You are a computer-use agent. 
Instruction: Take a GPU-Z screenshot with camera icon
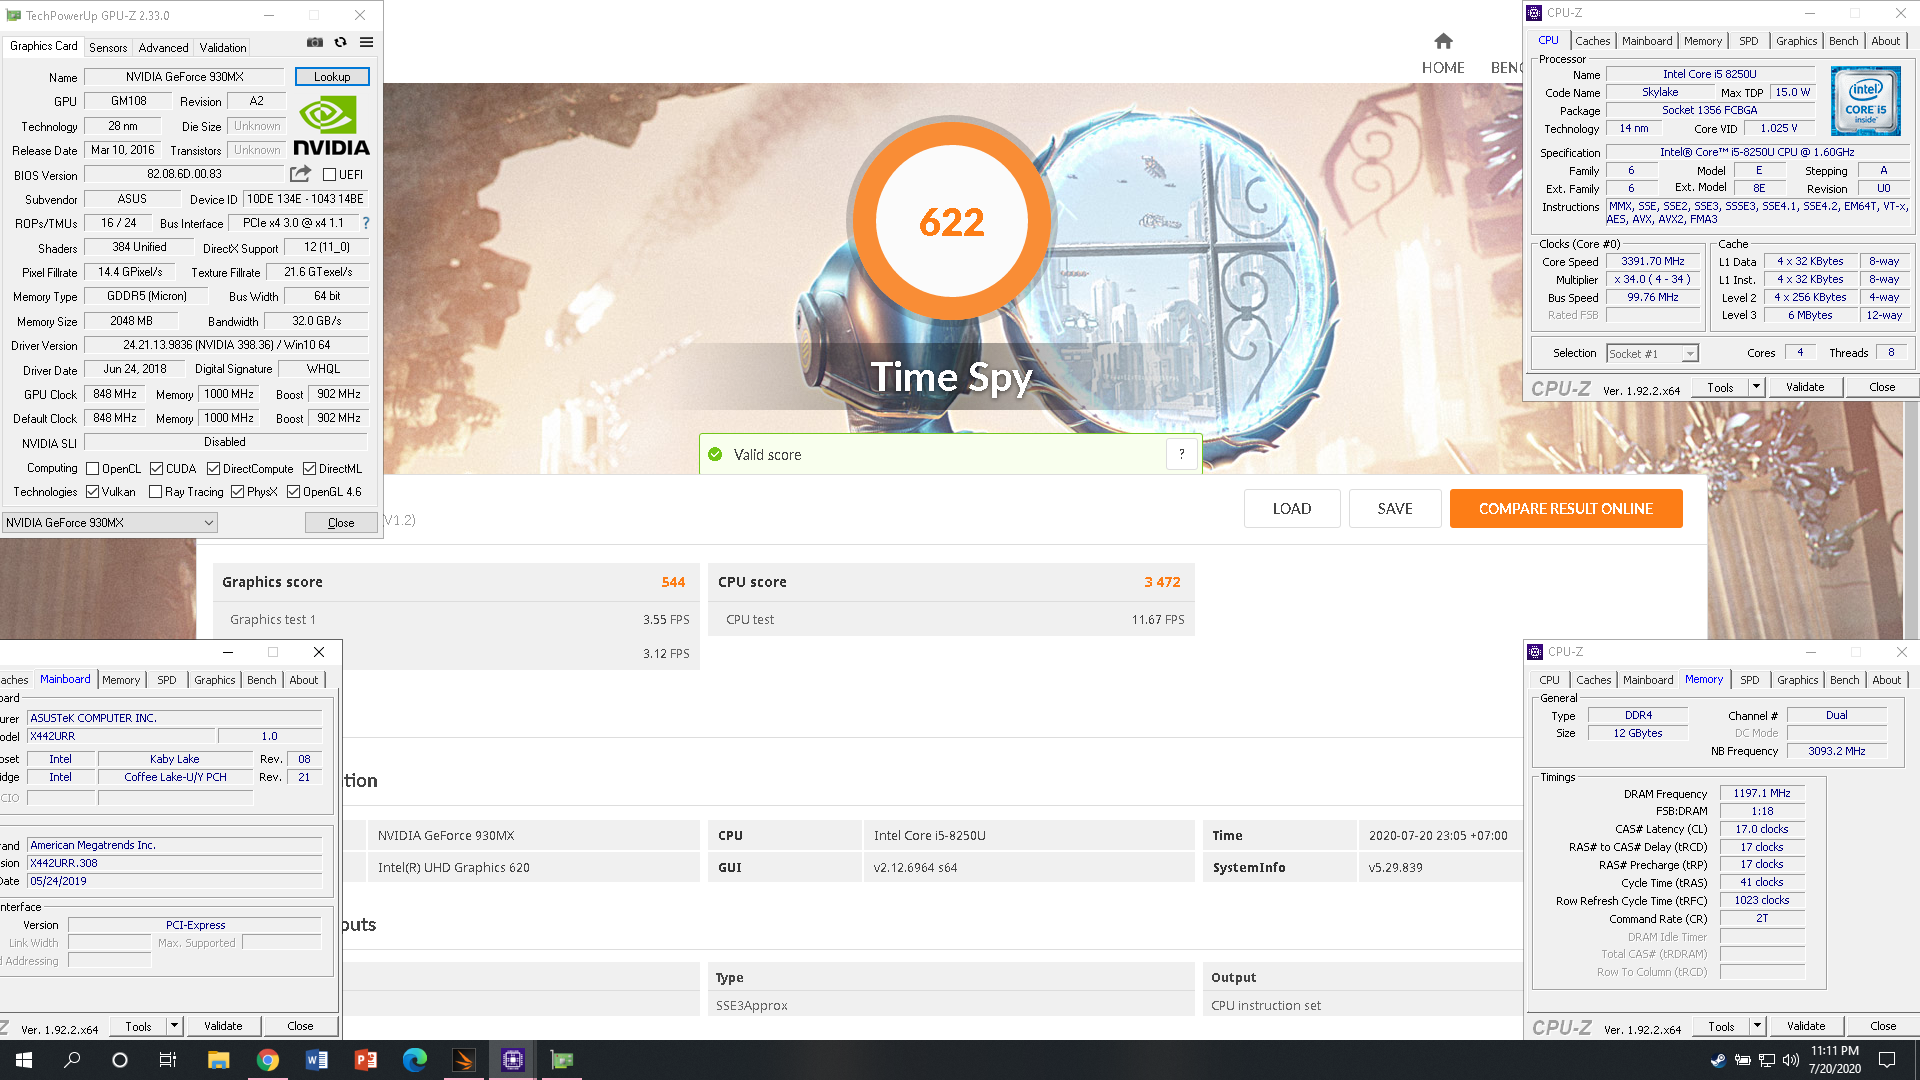315,42
